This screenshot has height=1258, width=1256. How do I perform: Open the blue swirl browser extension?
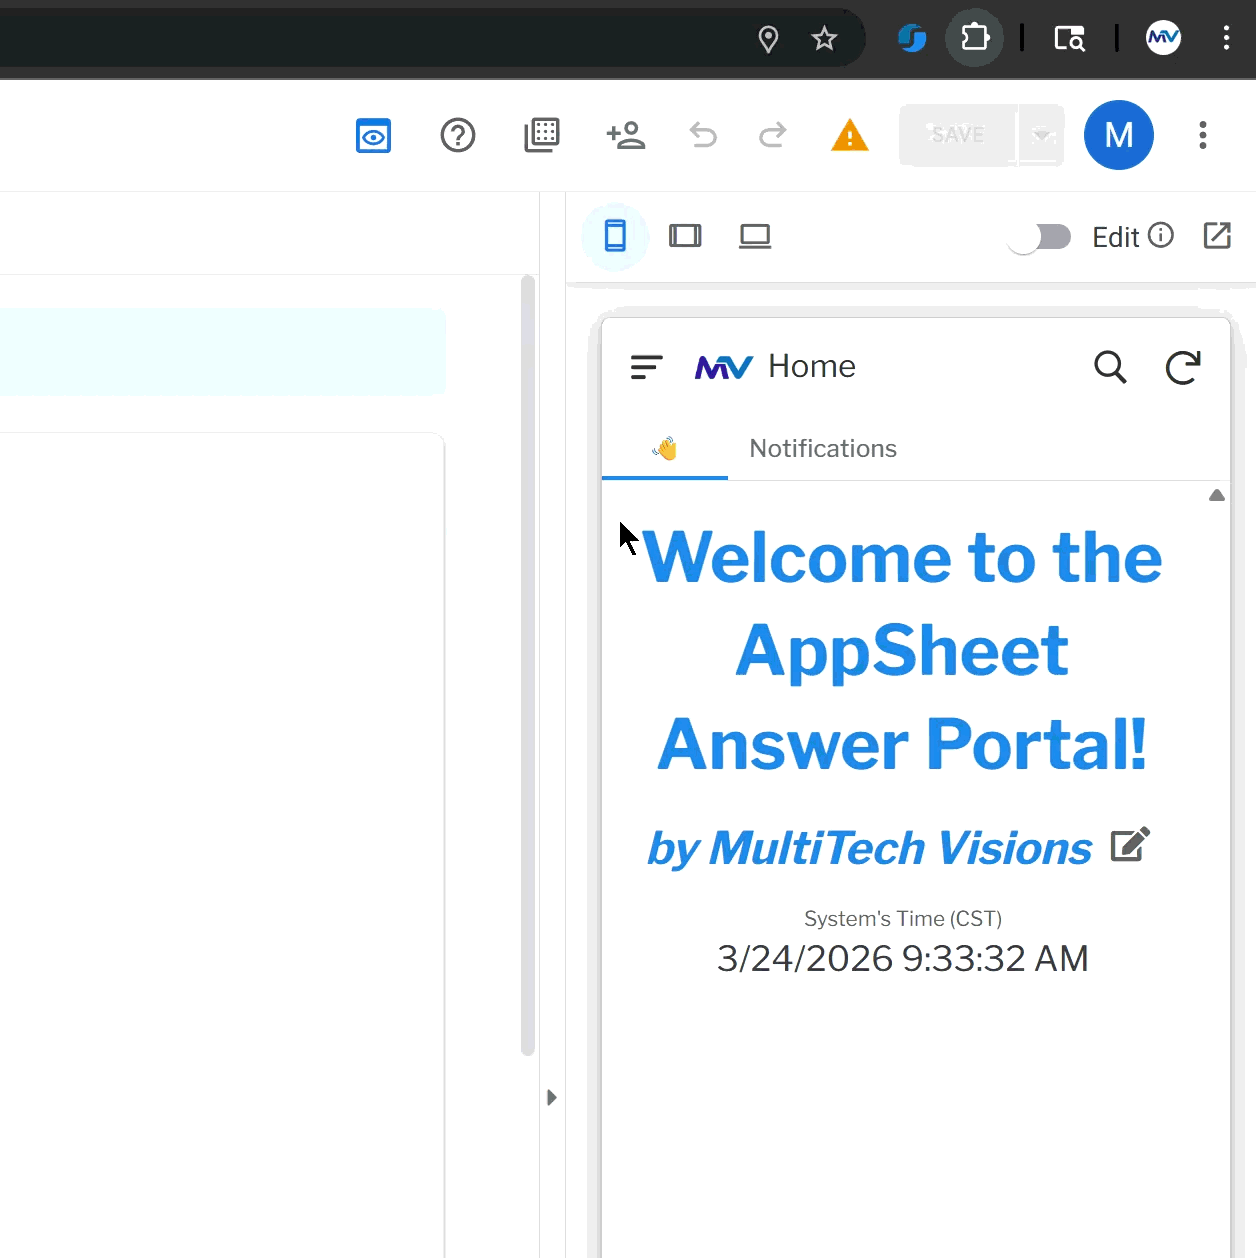click(x=912, y=39)
